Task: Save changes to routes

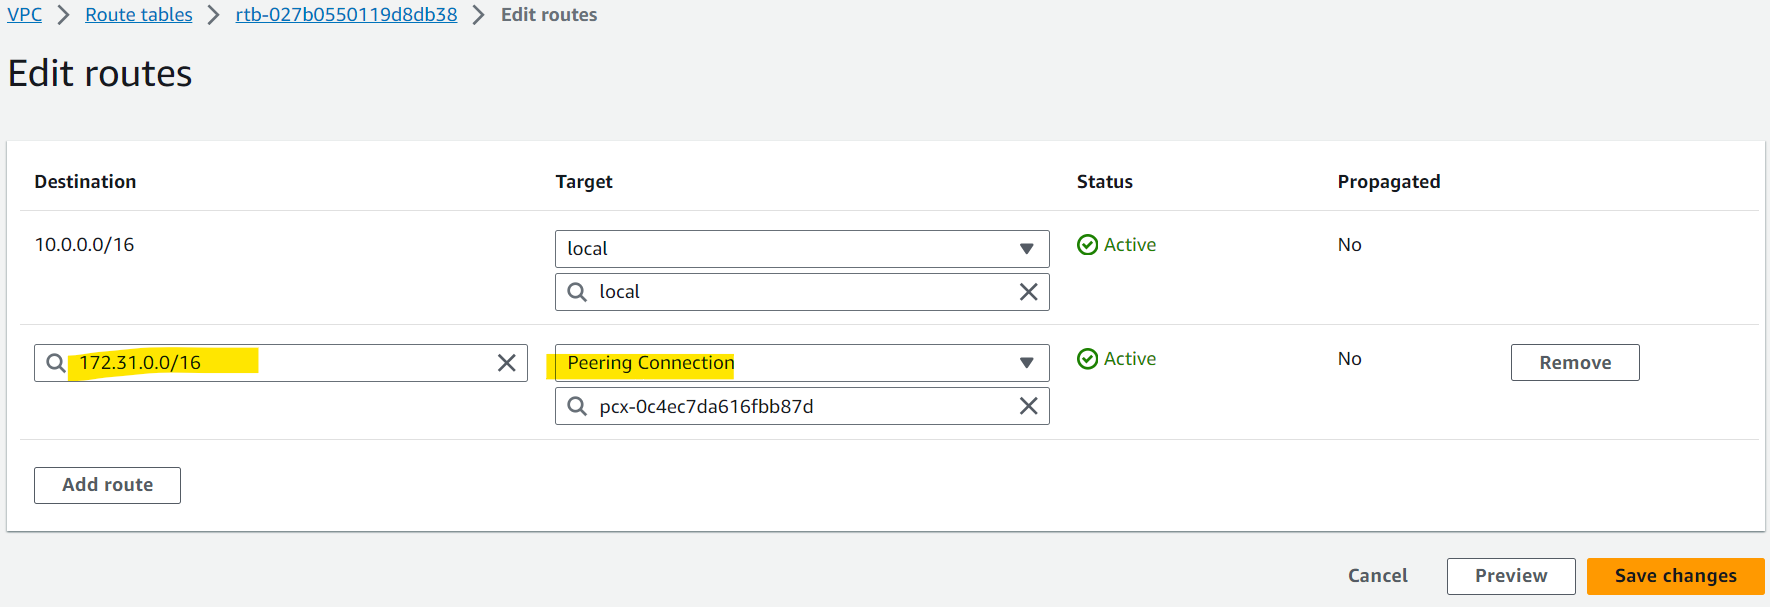Action: 1676,576
